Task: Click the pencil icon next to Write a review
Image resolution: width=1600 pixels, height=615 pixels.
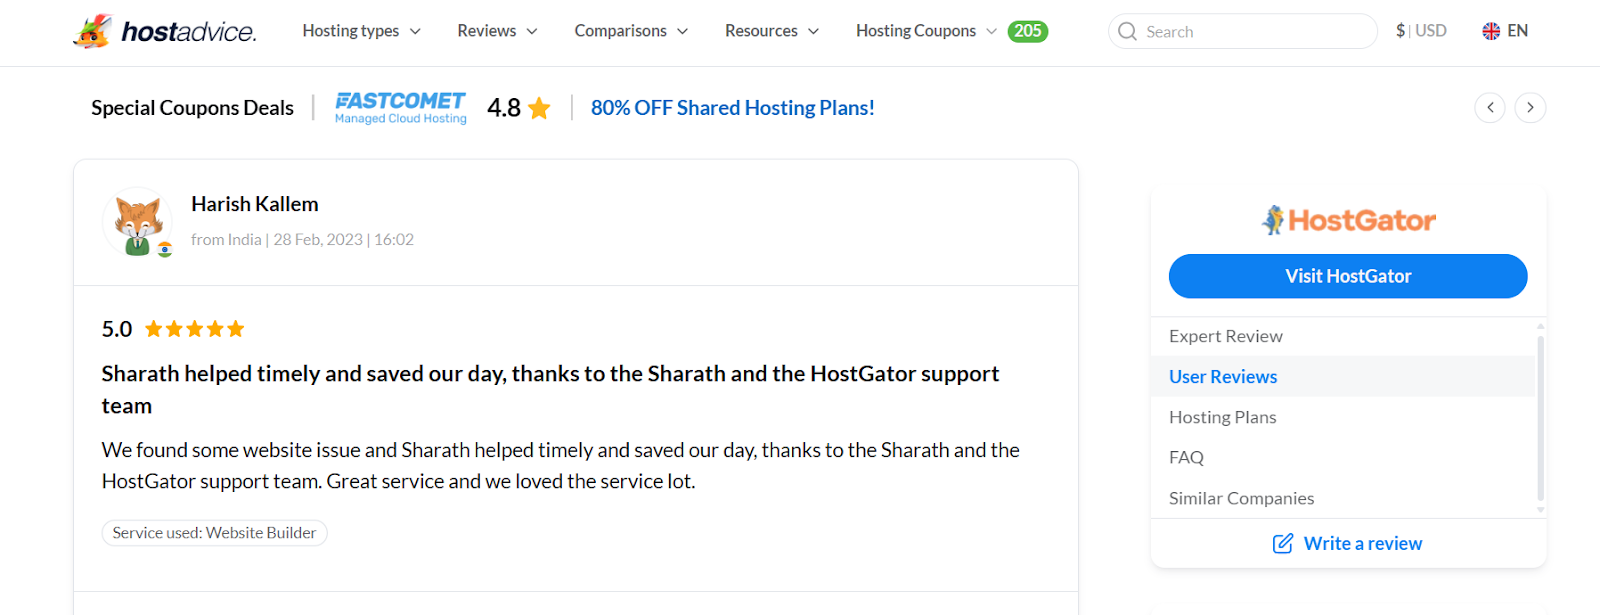Action: [x=1282, y=543]
